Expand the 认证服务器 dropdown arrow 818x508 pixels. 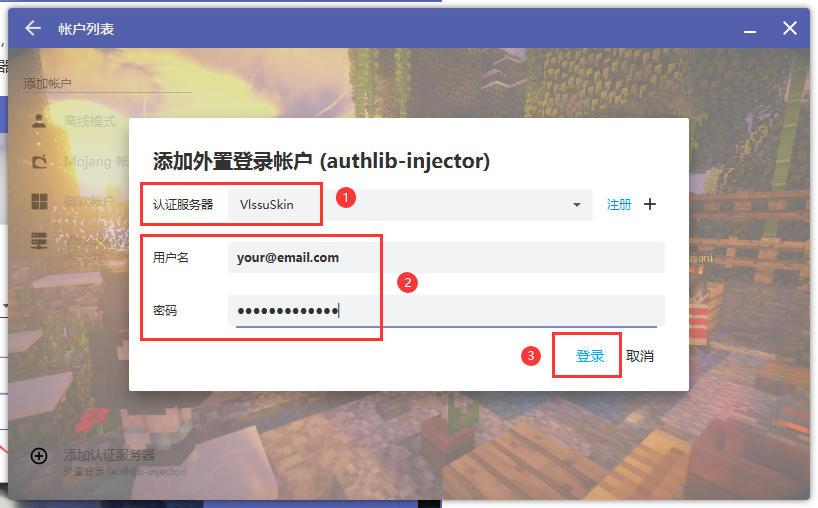pos(577,205)
